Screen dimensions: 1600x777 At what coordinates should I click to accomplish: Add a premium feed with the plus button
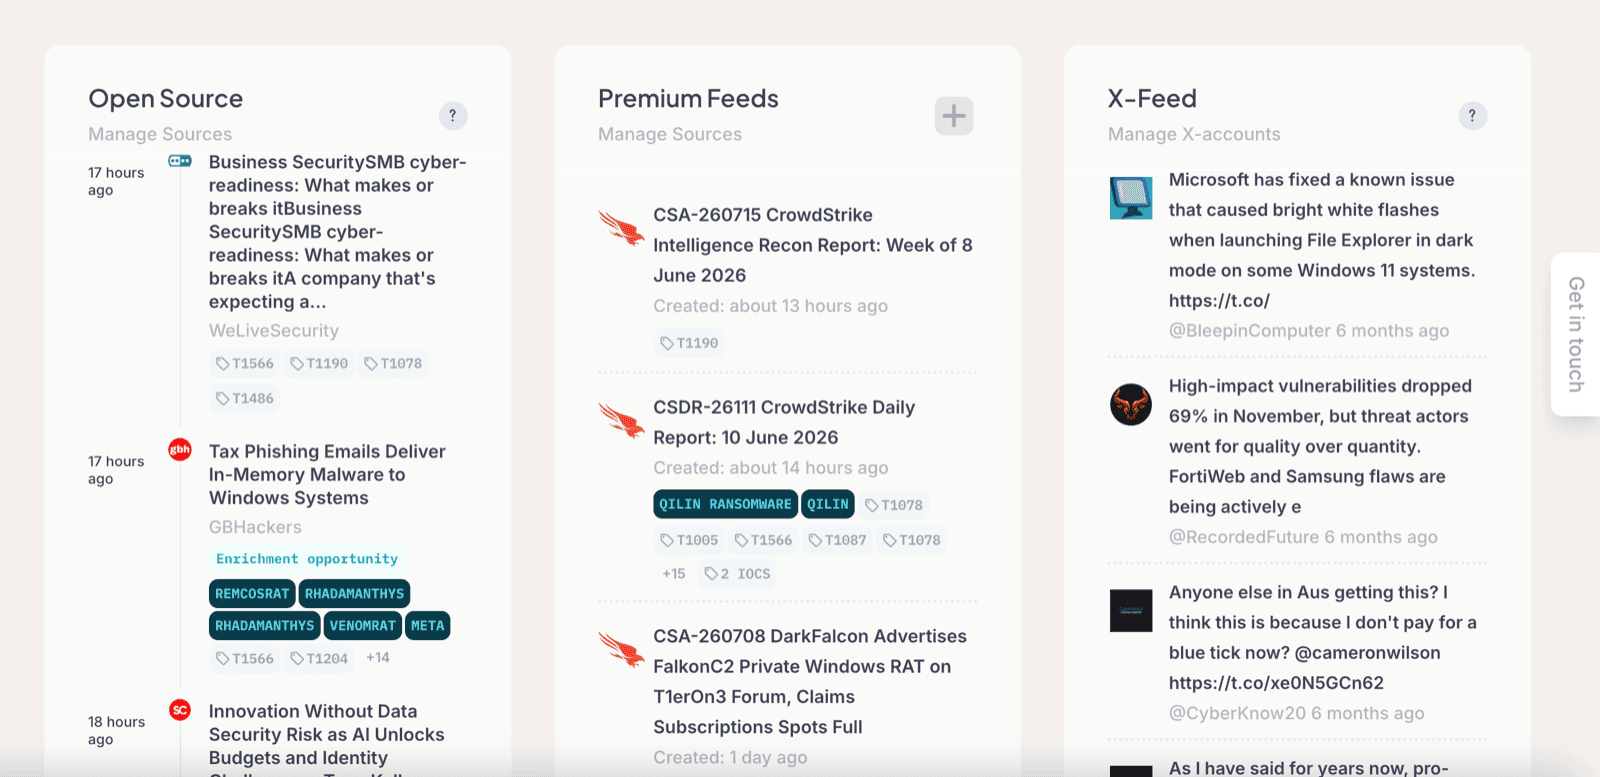tap(954, 116)
